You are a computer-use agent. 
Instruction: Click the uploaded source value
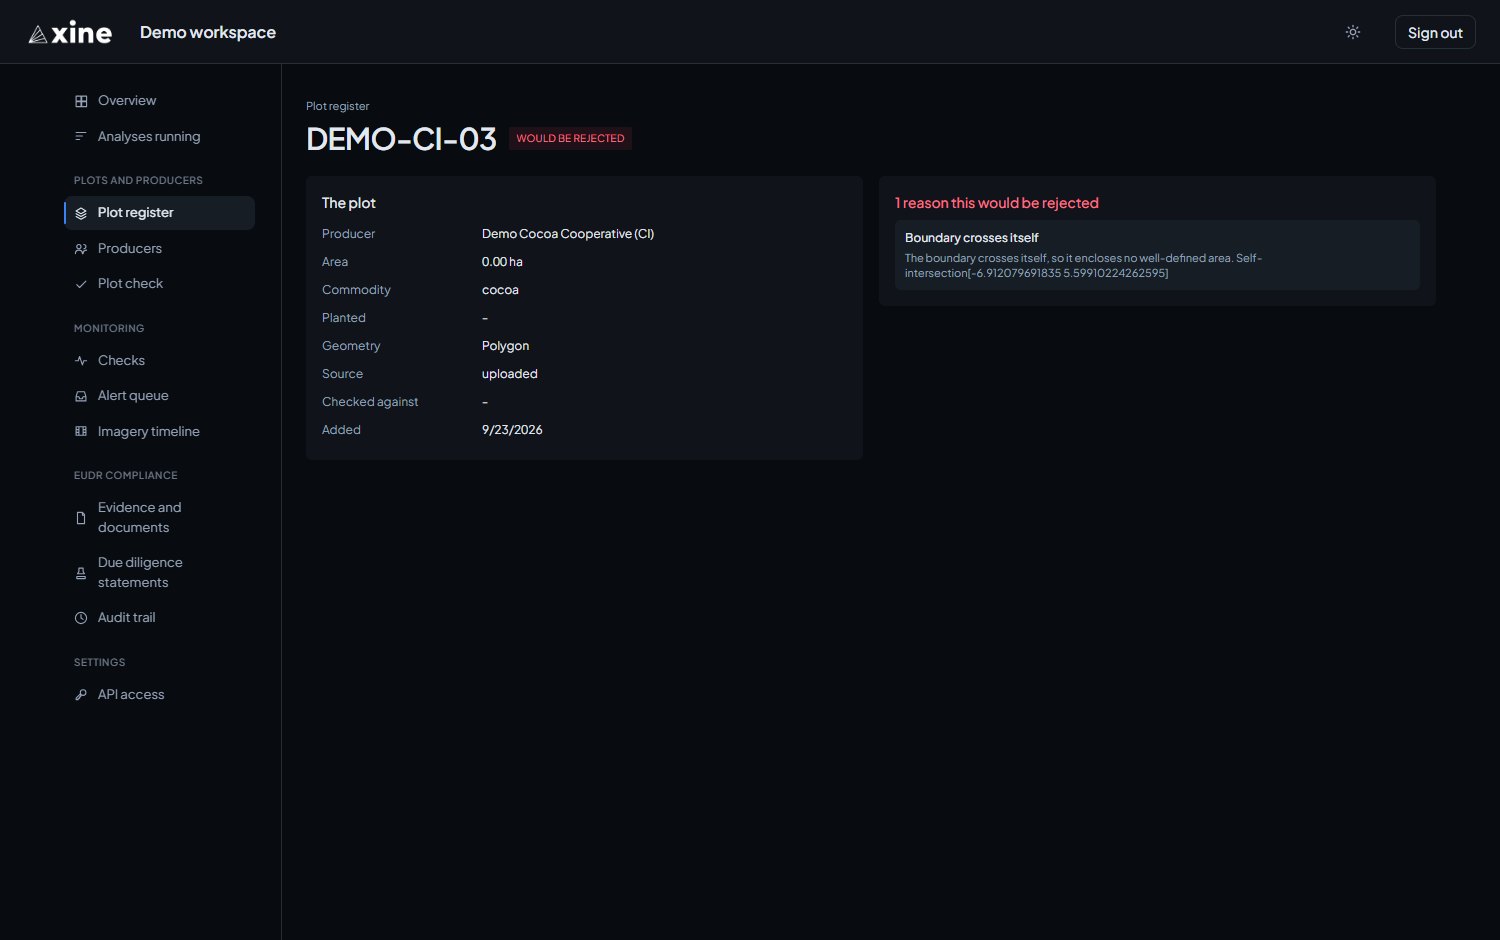pos(510,374)
